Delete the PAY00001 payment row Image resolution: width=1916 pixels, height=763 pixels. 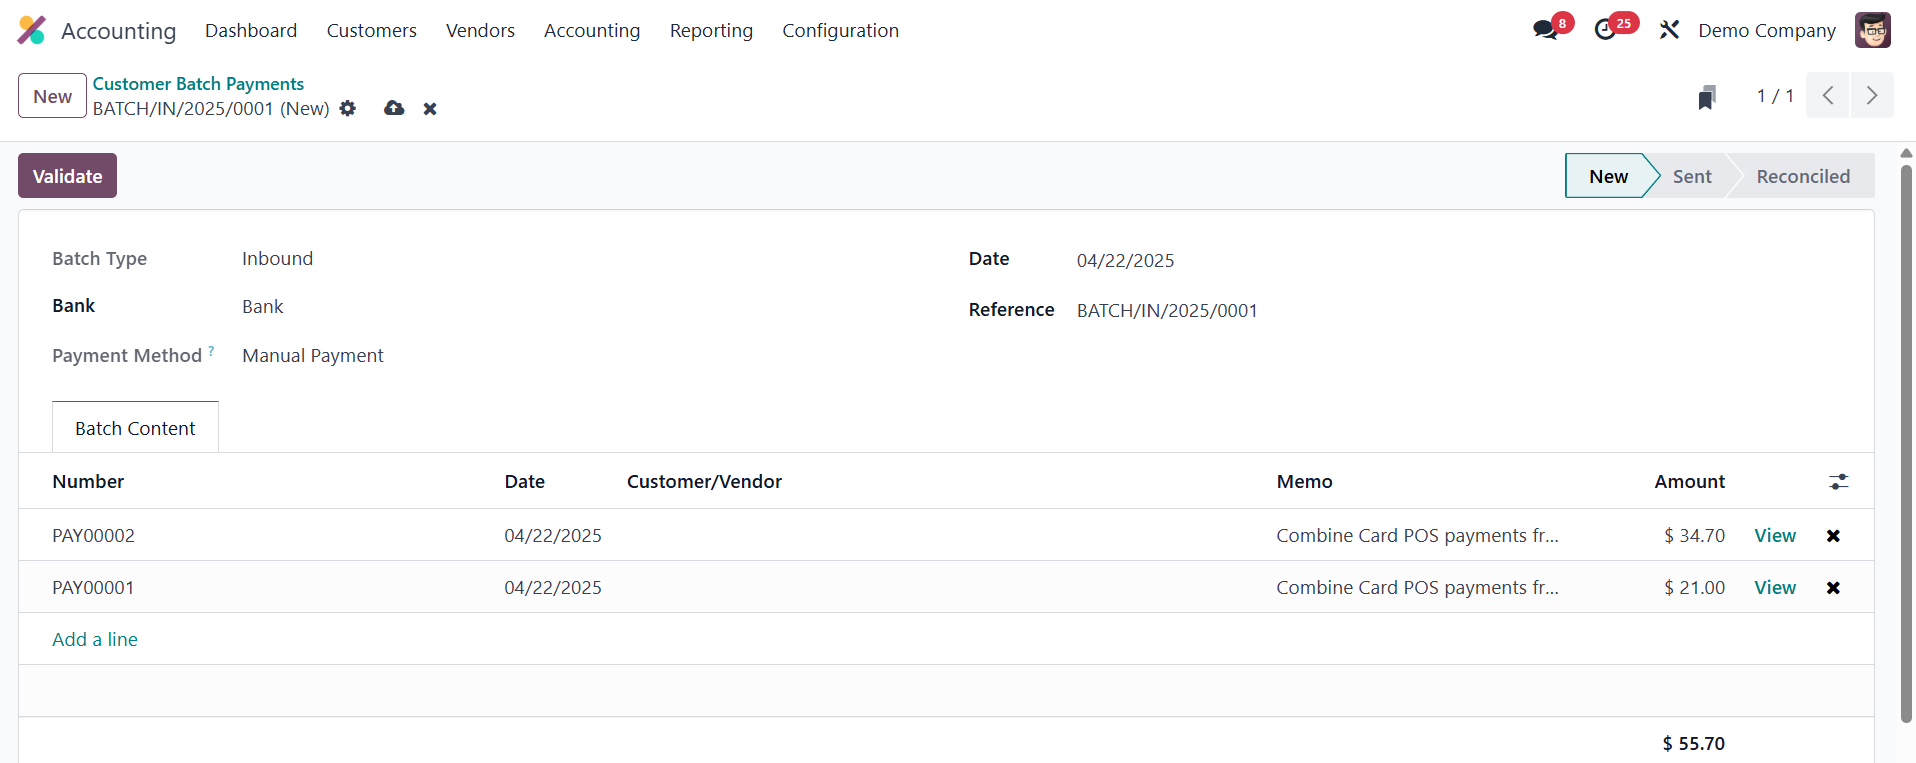point(1833,588)
